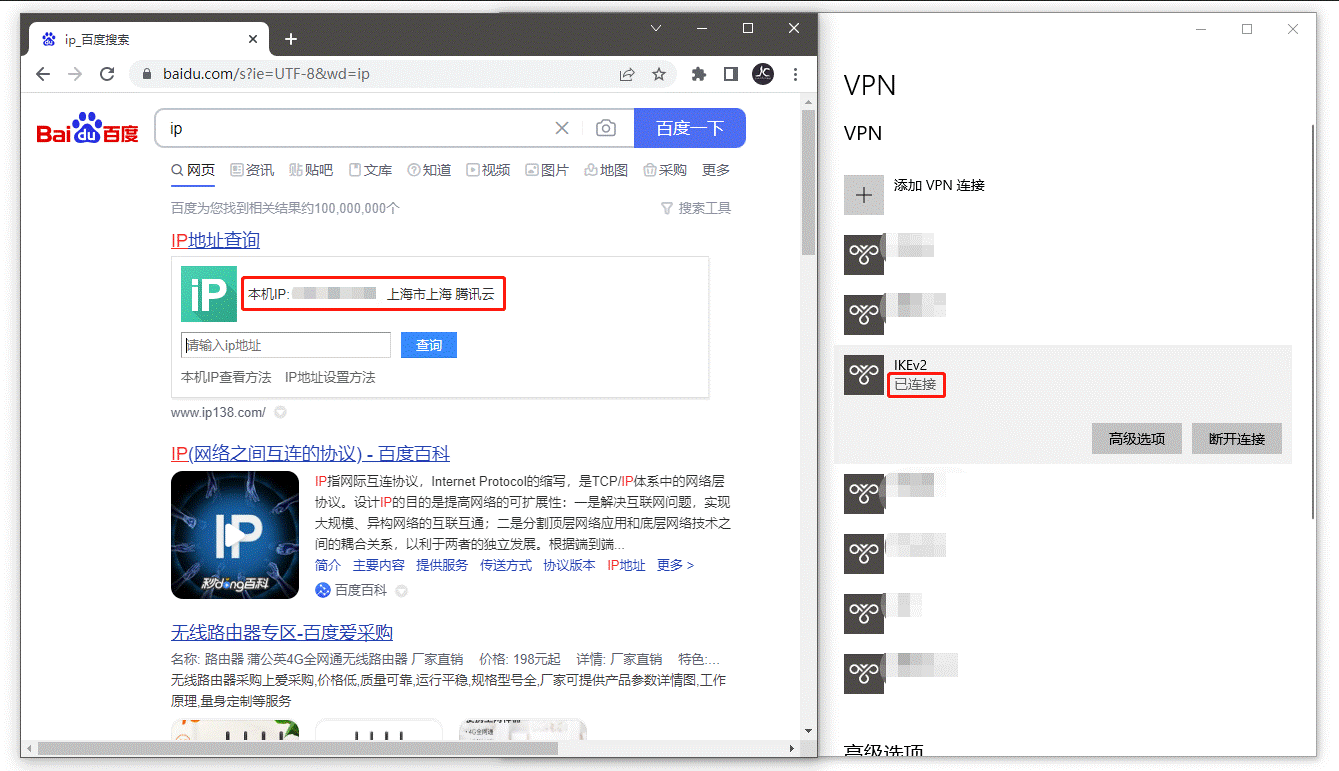Click the VPN settings window scrollbar
This screenshot has width=1339, height=771.
point(1312,321)
